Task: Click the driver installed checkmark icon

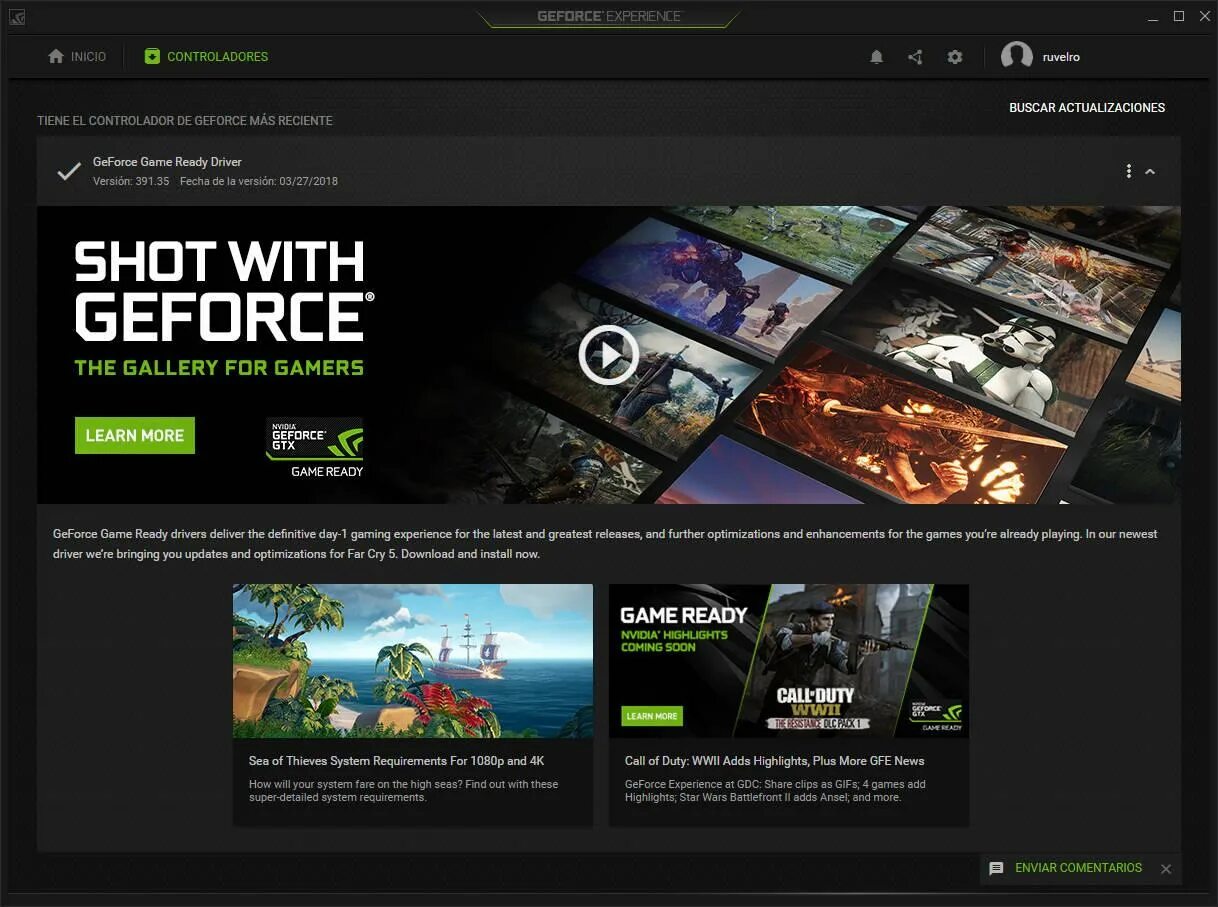Action: [x=68, y=171]
